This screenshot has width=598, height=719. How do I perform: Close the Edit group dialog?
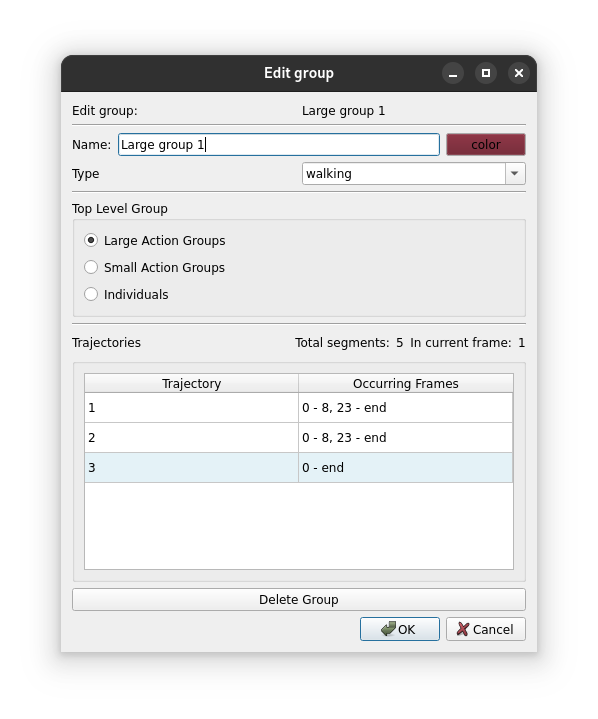[519, 73]
